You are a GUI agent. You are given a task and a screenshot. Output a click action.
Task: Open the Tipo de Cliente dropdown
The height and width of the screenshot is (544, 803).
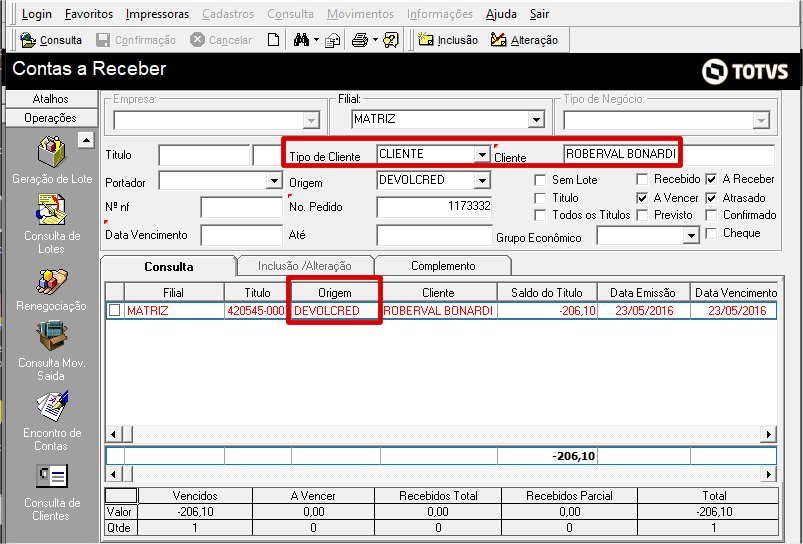click(x=481, y=155)
